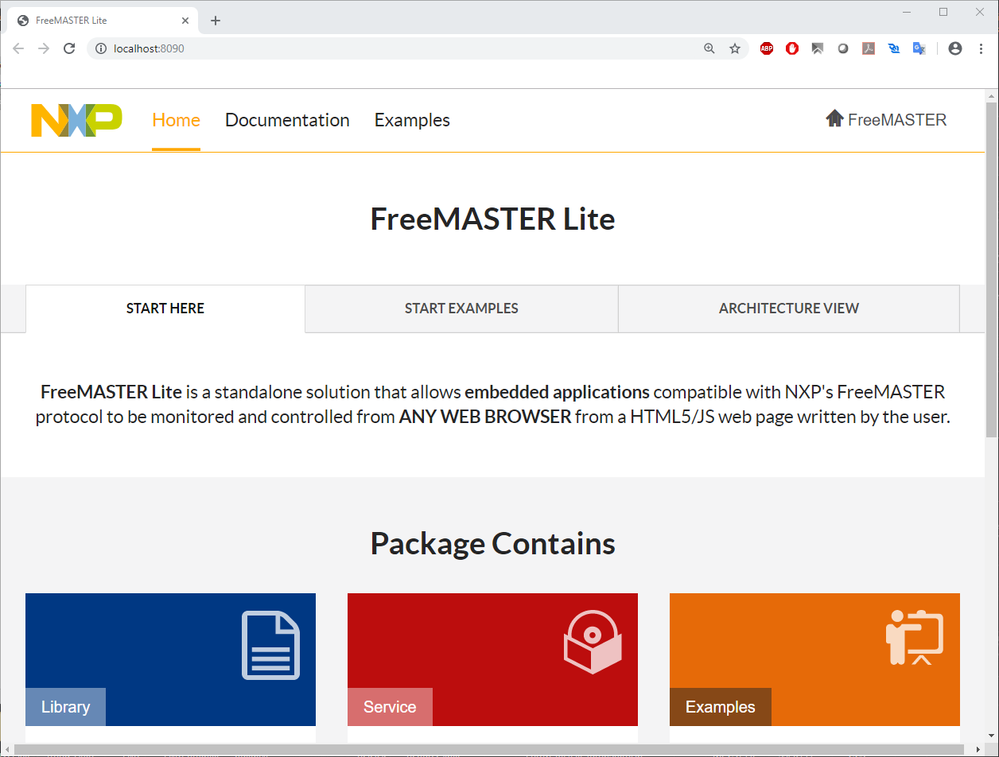Switch to the START EXAMPLES tab
The image size is (999, 757).
point(461,308)
